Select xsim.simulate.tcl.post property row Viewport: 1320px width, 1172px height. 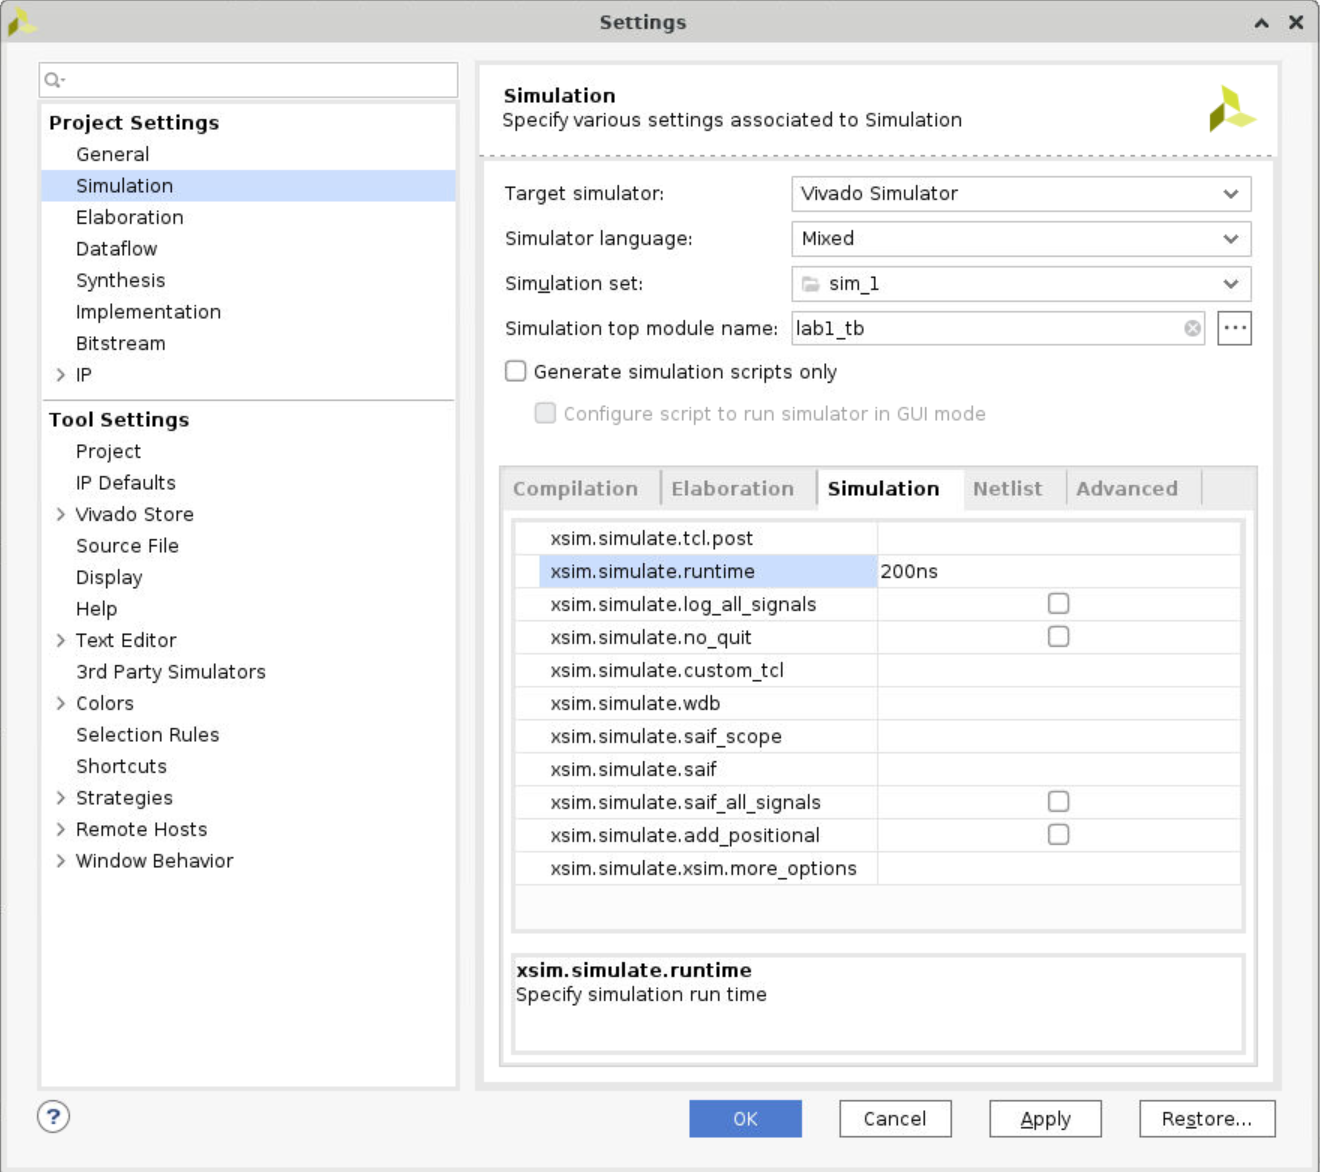[x=878, y=538]
